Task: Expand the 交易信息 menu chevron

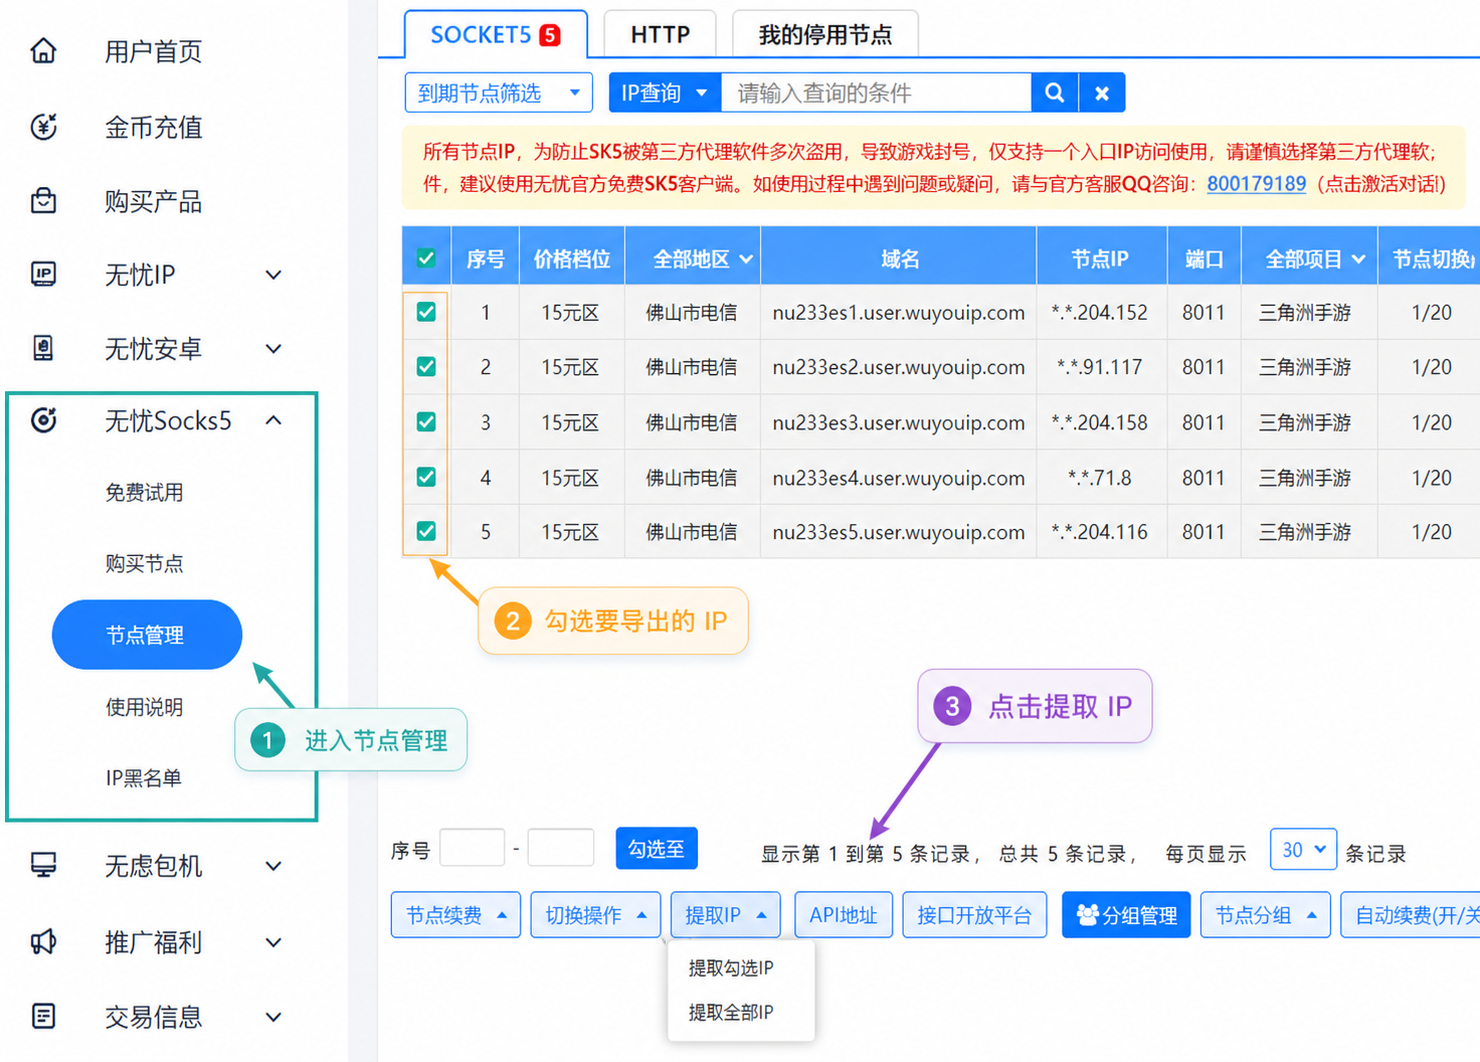Action: tap(273, 1017)
